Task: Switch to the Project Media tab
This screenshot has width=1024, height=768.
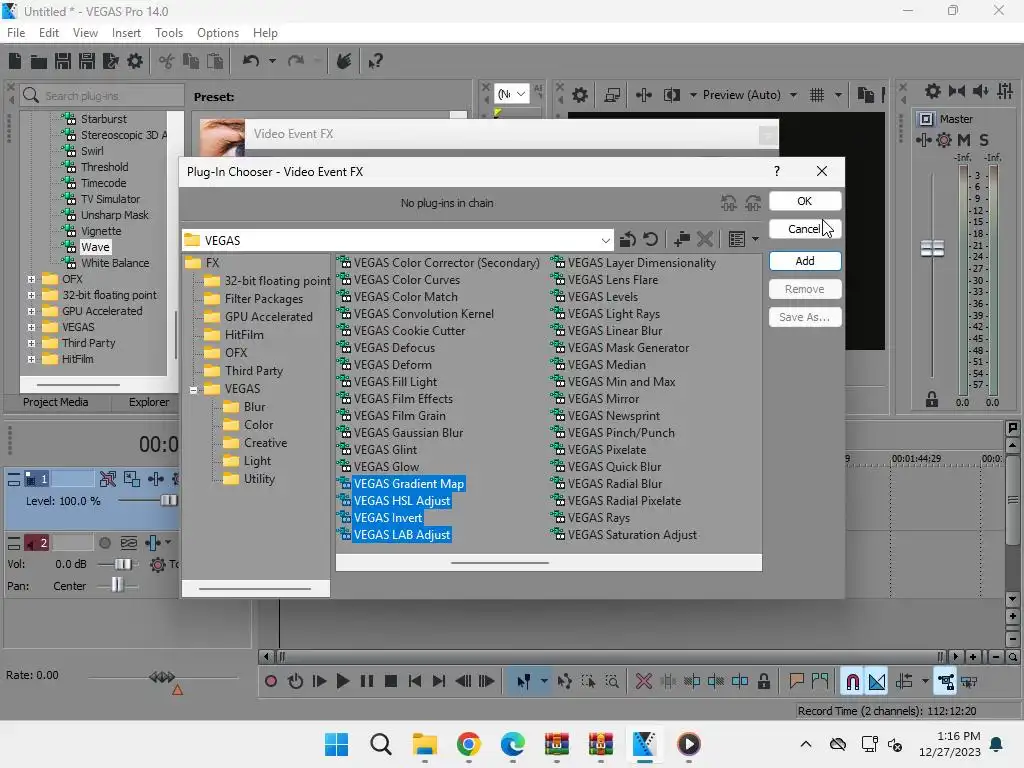Action: 56,402
